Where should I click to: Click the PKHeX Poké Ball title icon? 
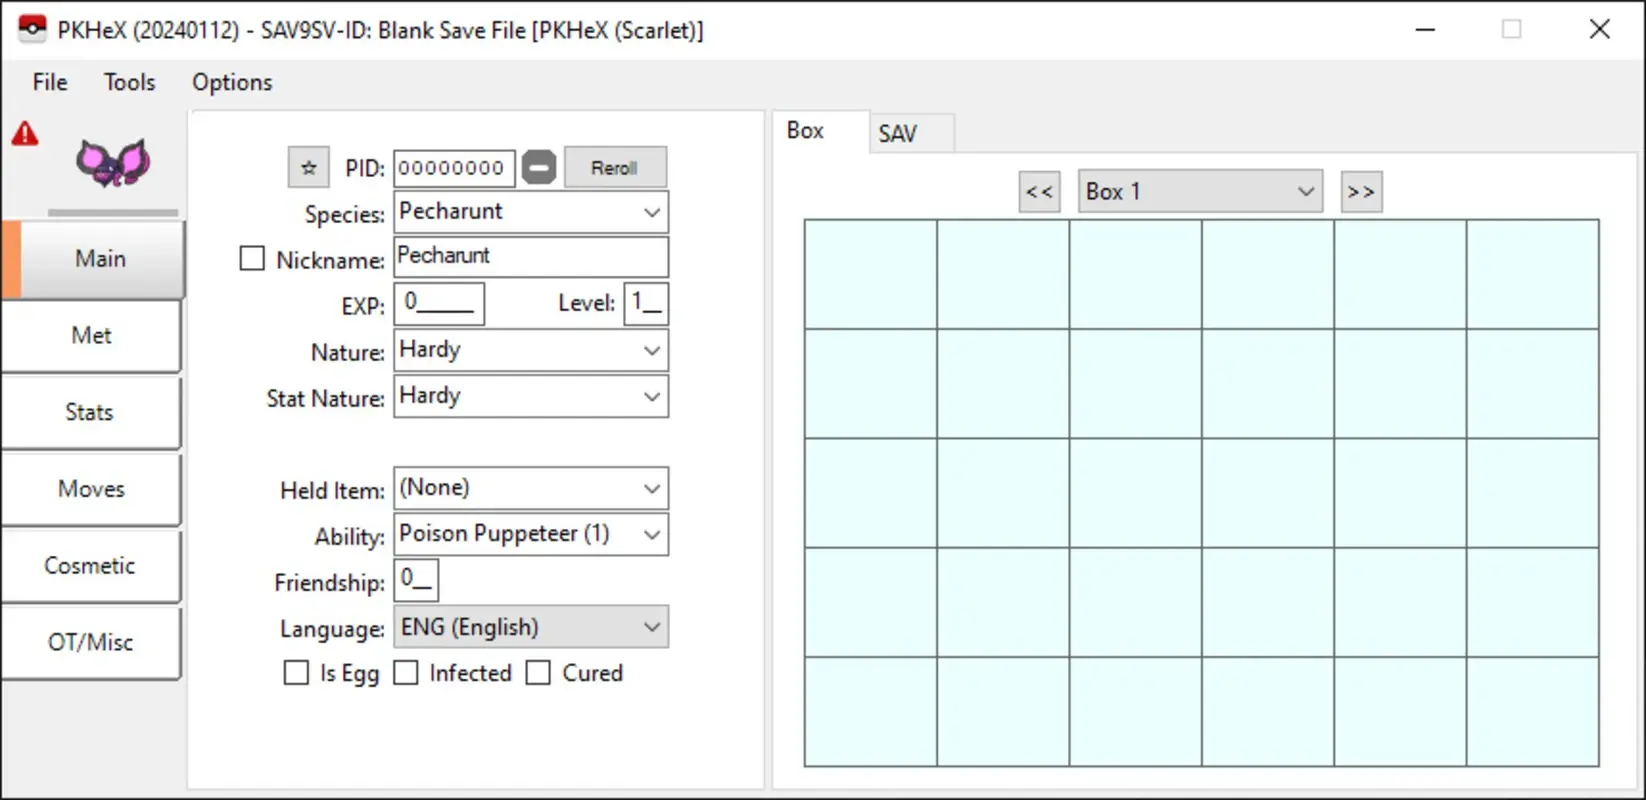(x=33, y=29)
